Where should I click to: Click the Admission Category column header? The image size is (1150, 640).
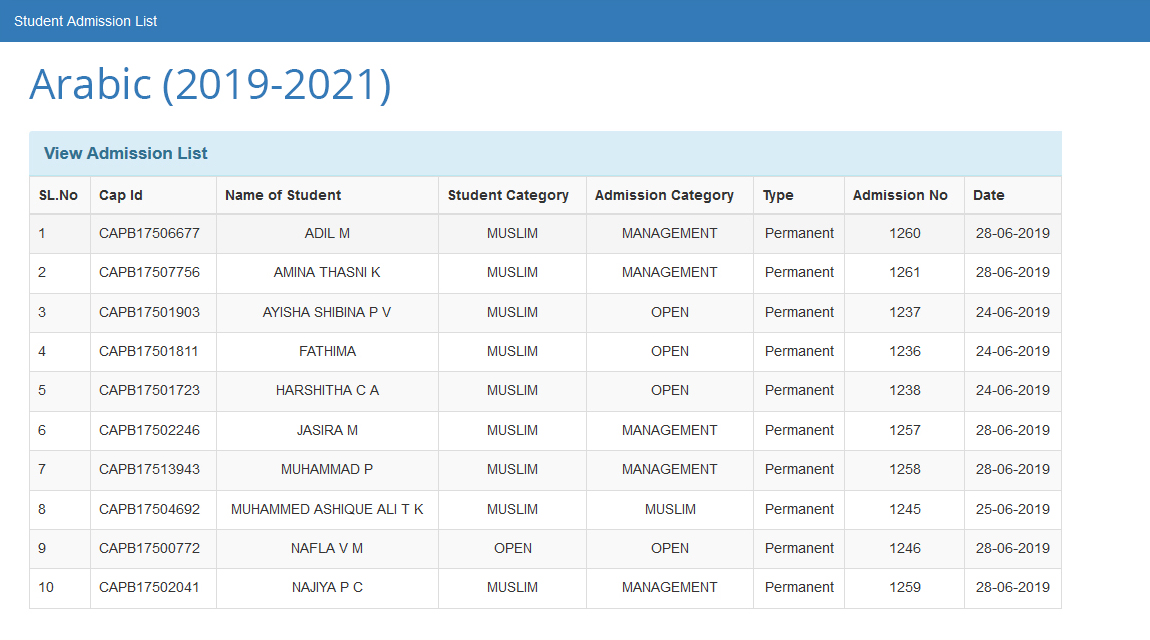[x=664, y=195]
